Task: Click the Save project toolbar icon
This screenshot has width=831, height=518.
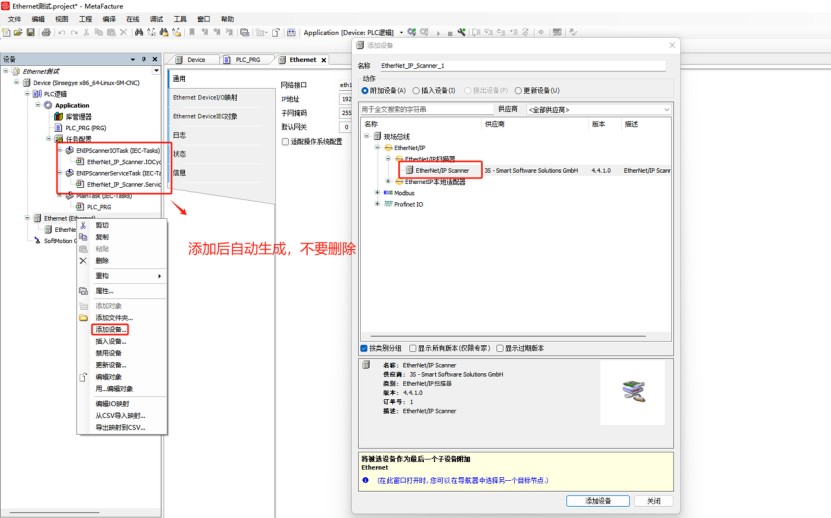Action: click(31, 32)
